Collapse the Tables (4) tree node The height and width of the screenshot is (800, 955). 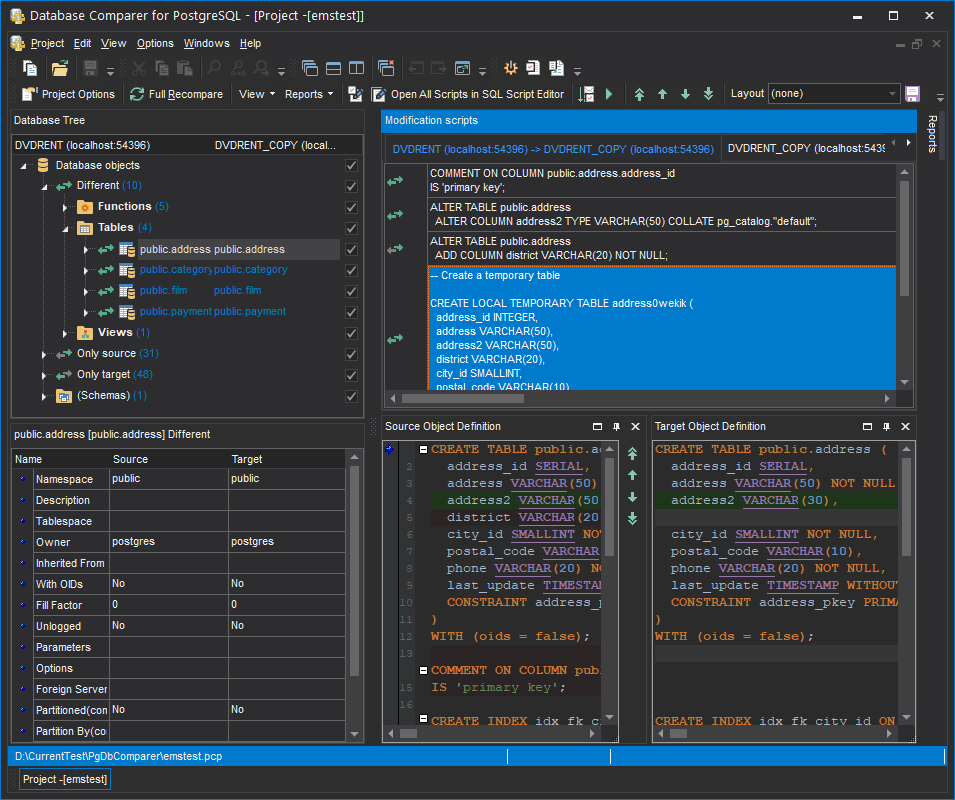tap(65, 229)
